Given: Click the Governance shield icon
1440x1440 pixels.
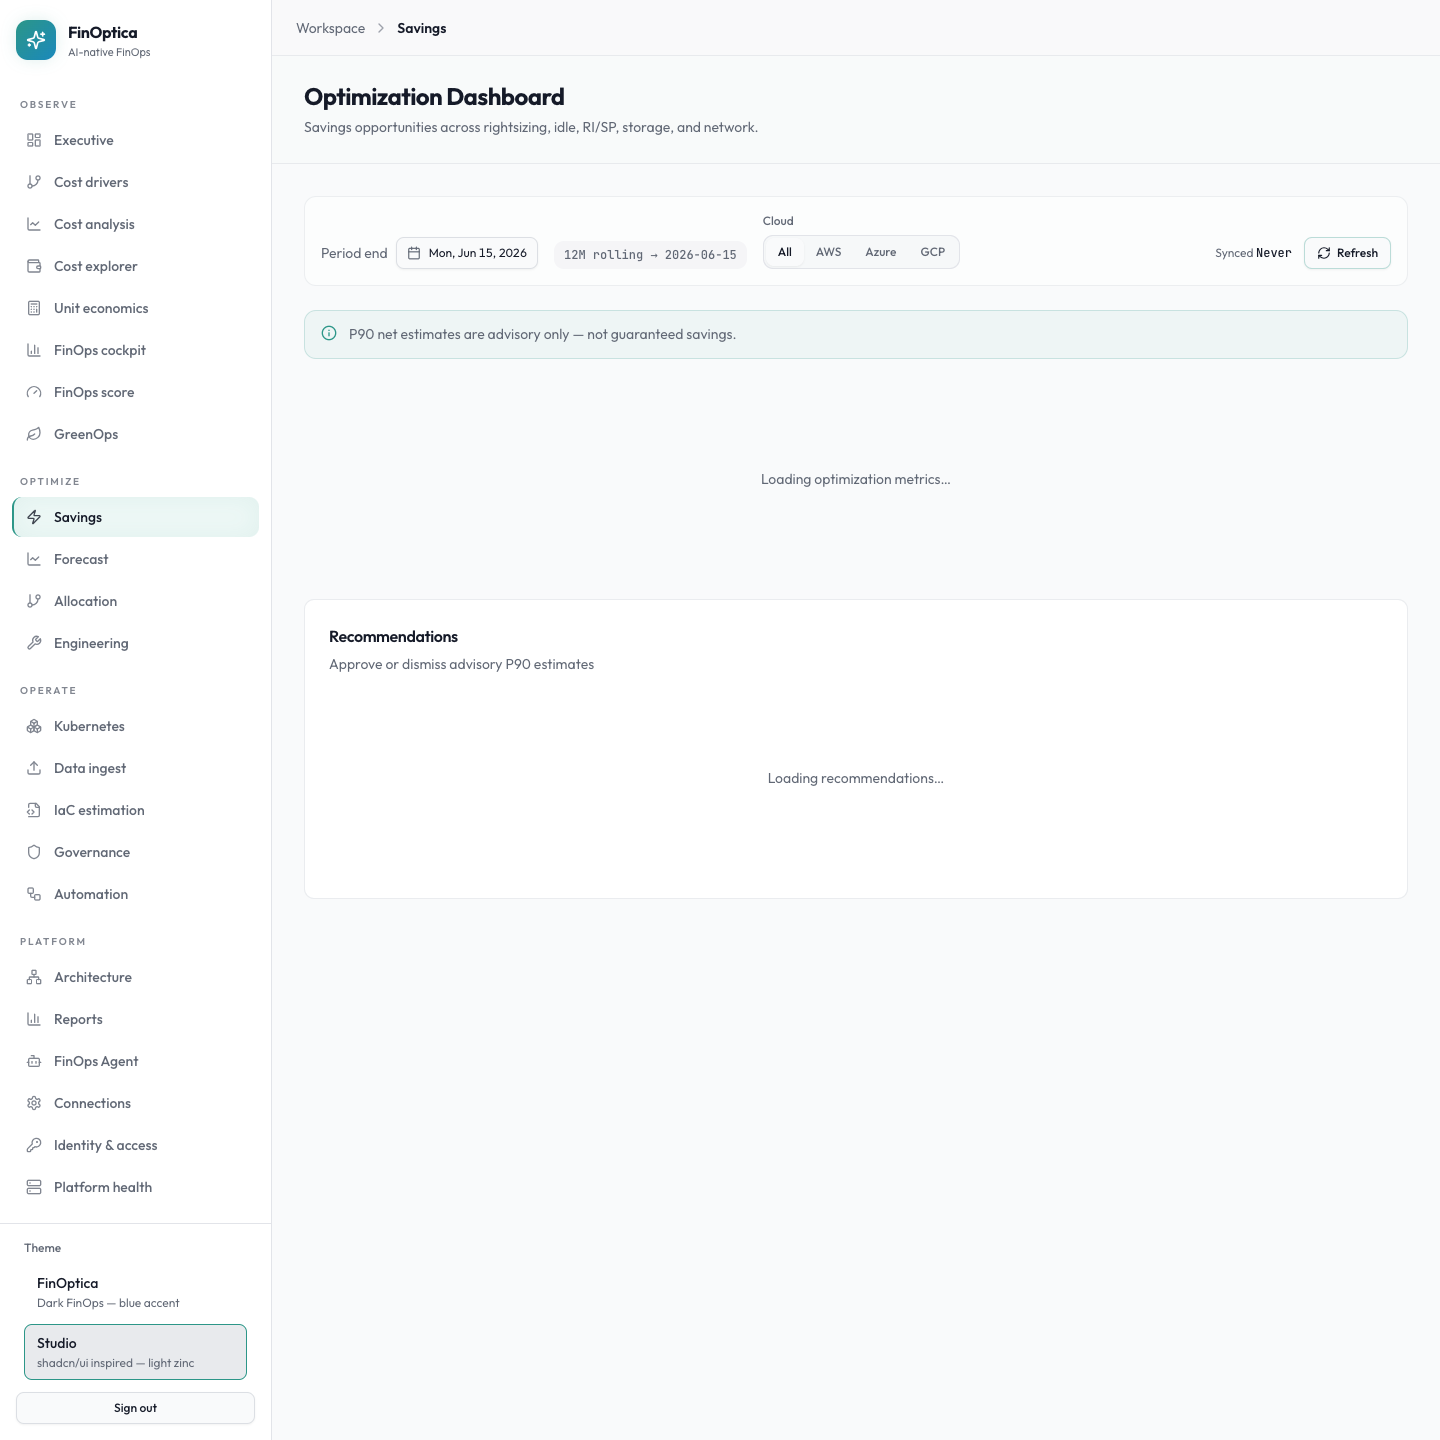Looking at the screenshot, I should [34, 852].
